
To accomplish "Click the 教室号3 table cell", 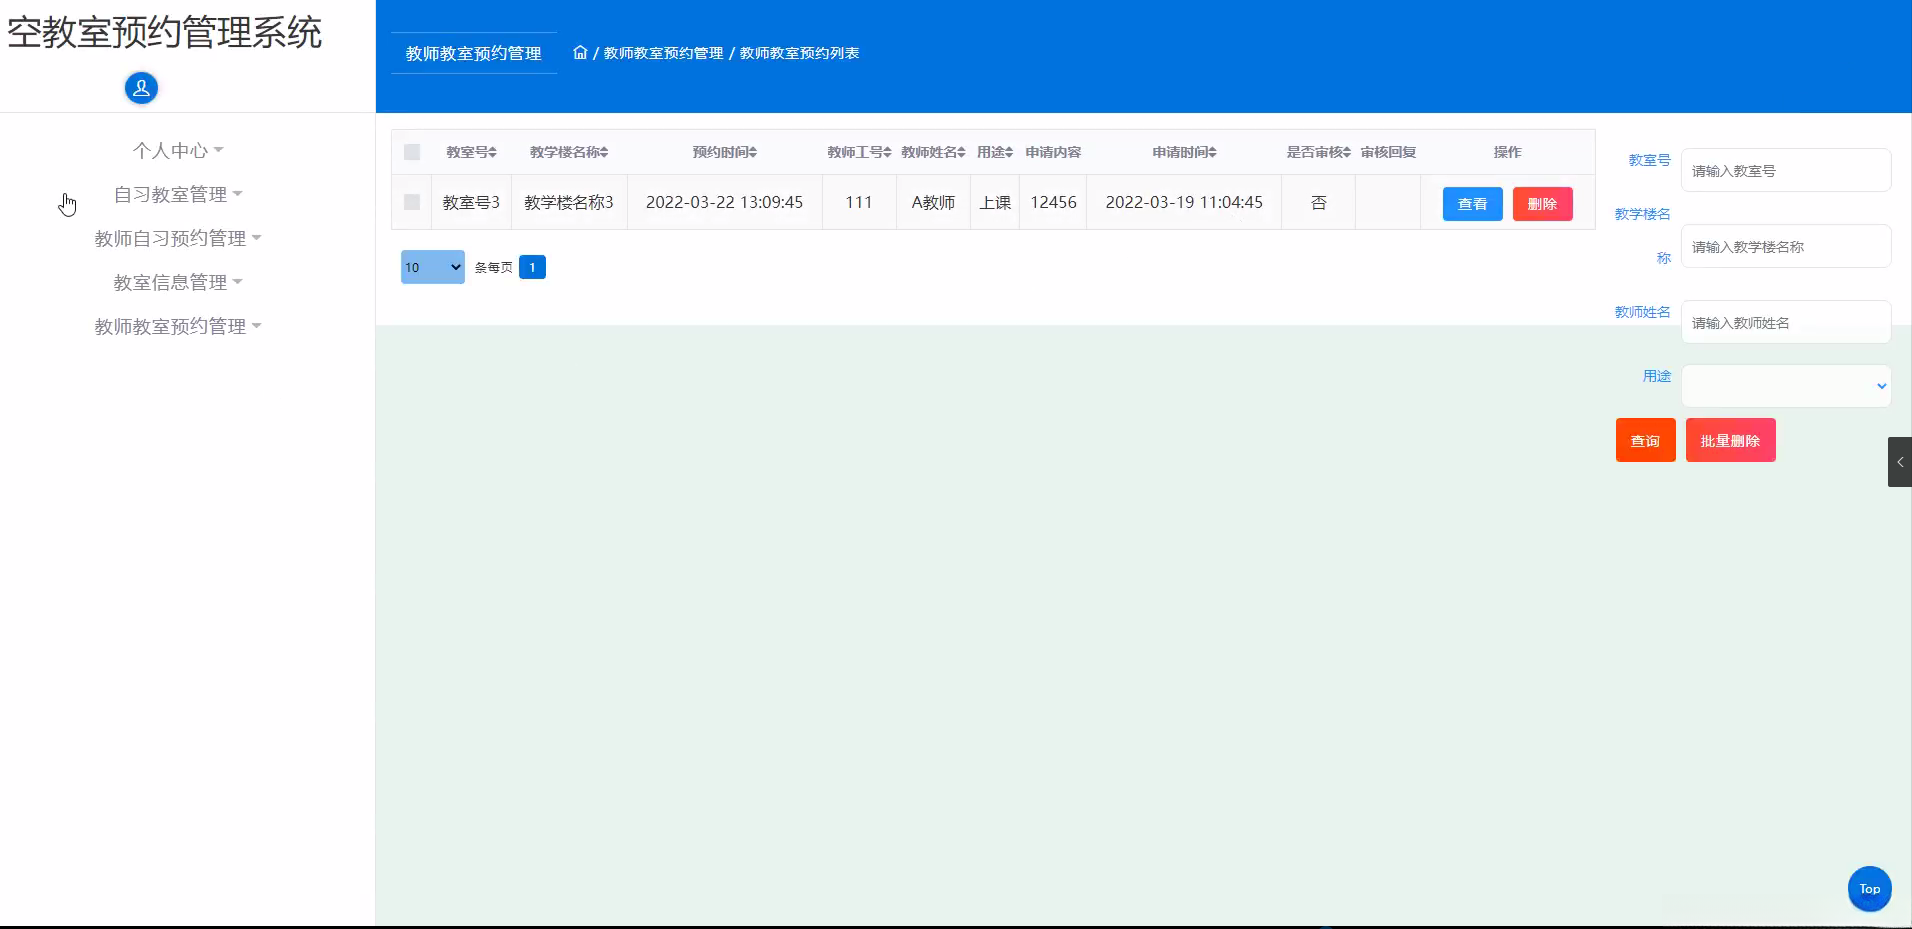I will click(x=471, y=202).
